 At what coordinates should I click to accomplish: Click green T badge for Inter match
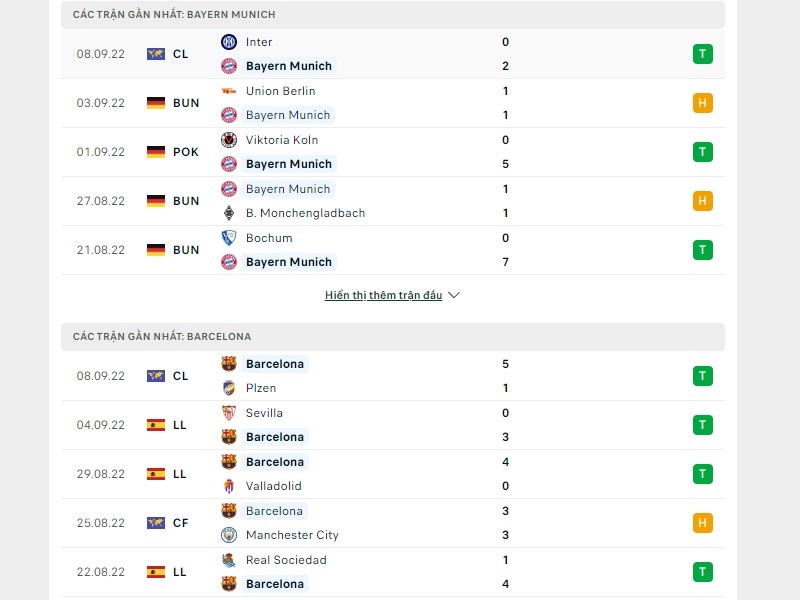coord(702,54)
